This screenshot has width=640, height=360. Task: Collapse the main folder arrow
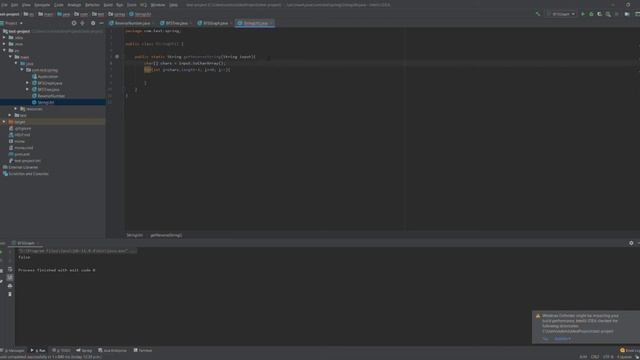point(11,57)
